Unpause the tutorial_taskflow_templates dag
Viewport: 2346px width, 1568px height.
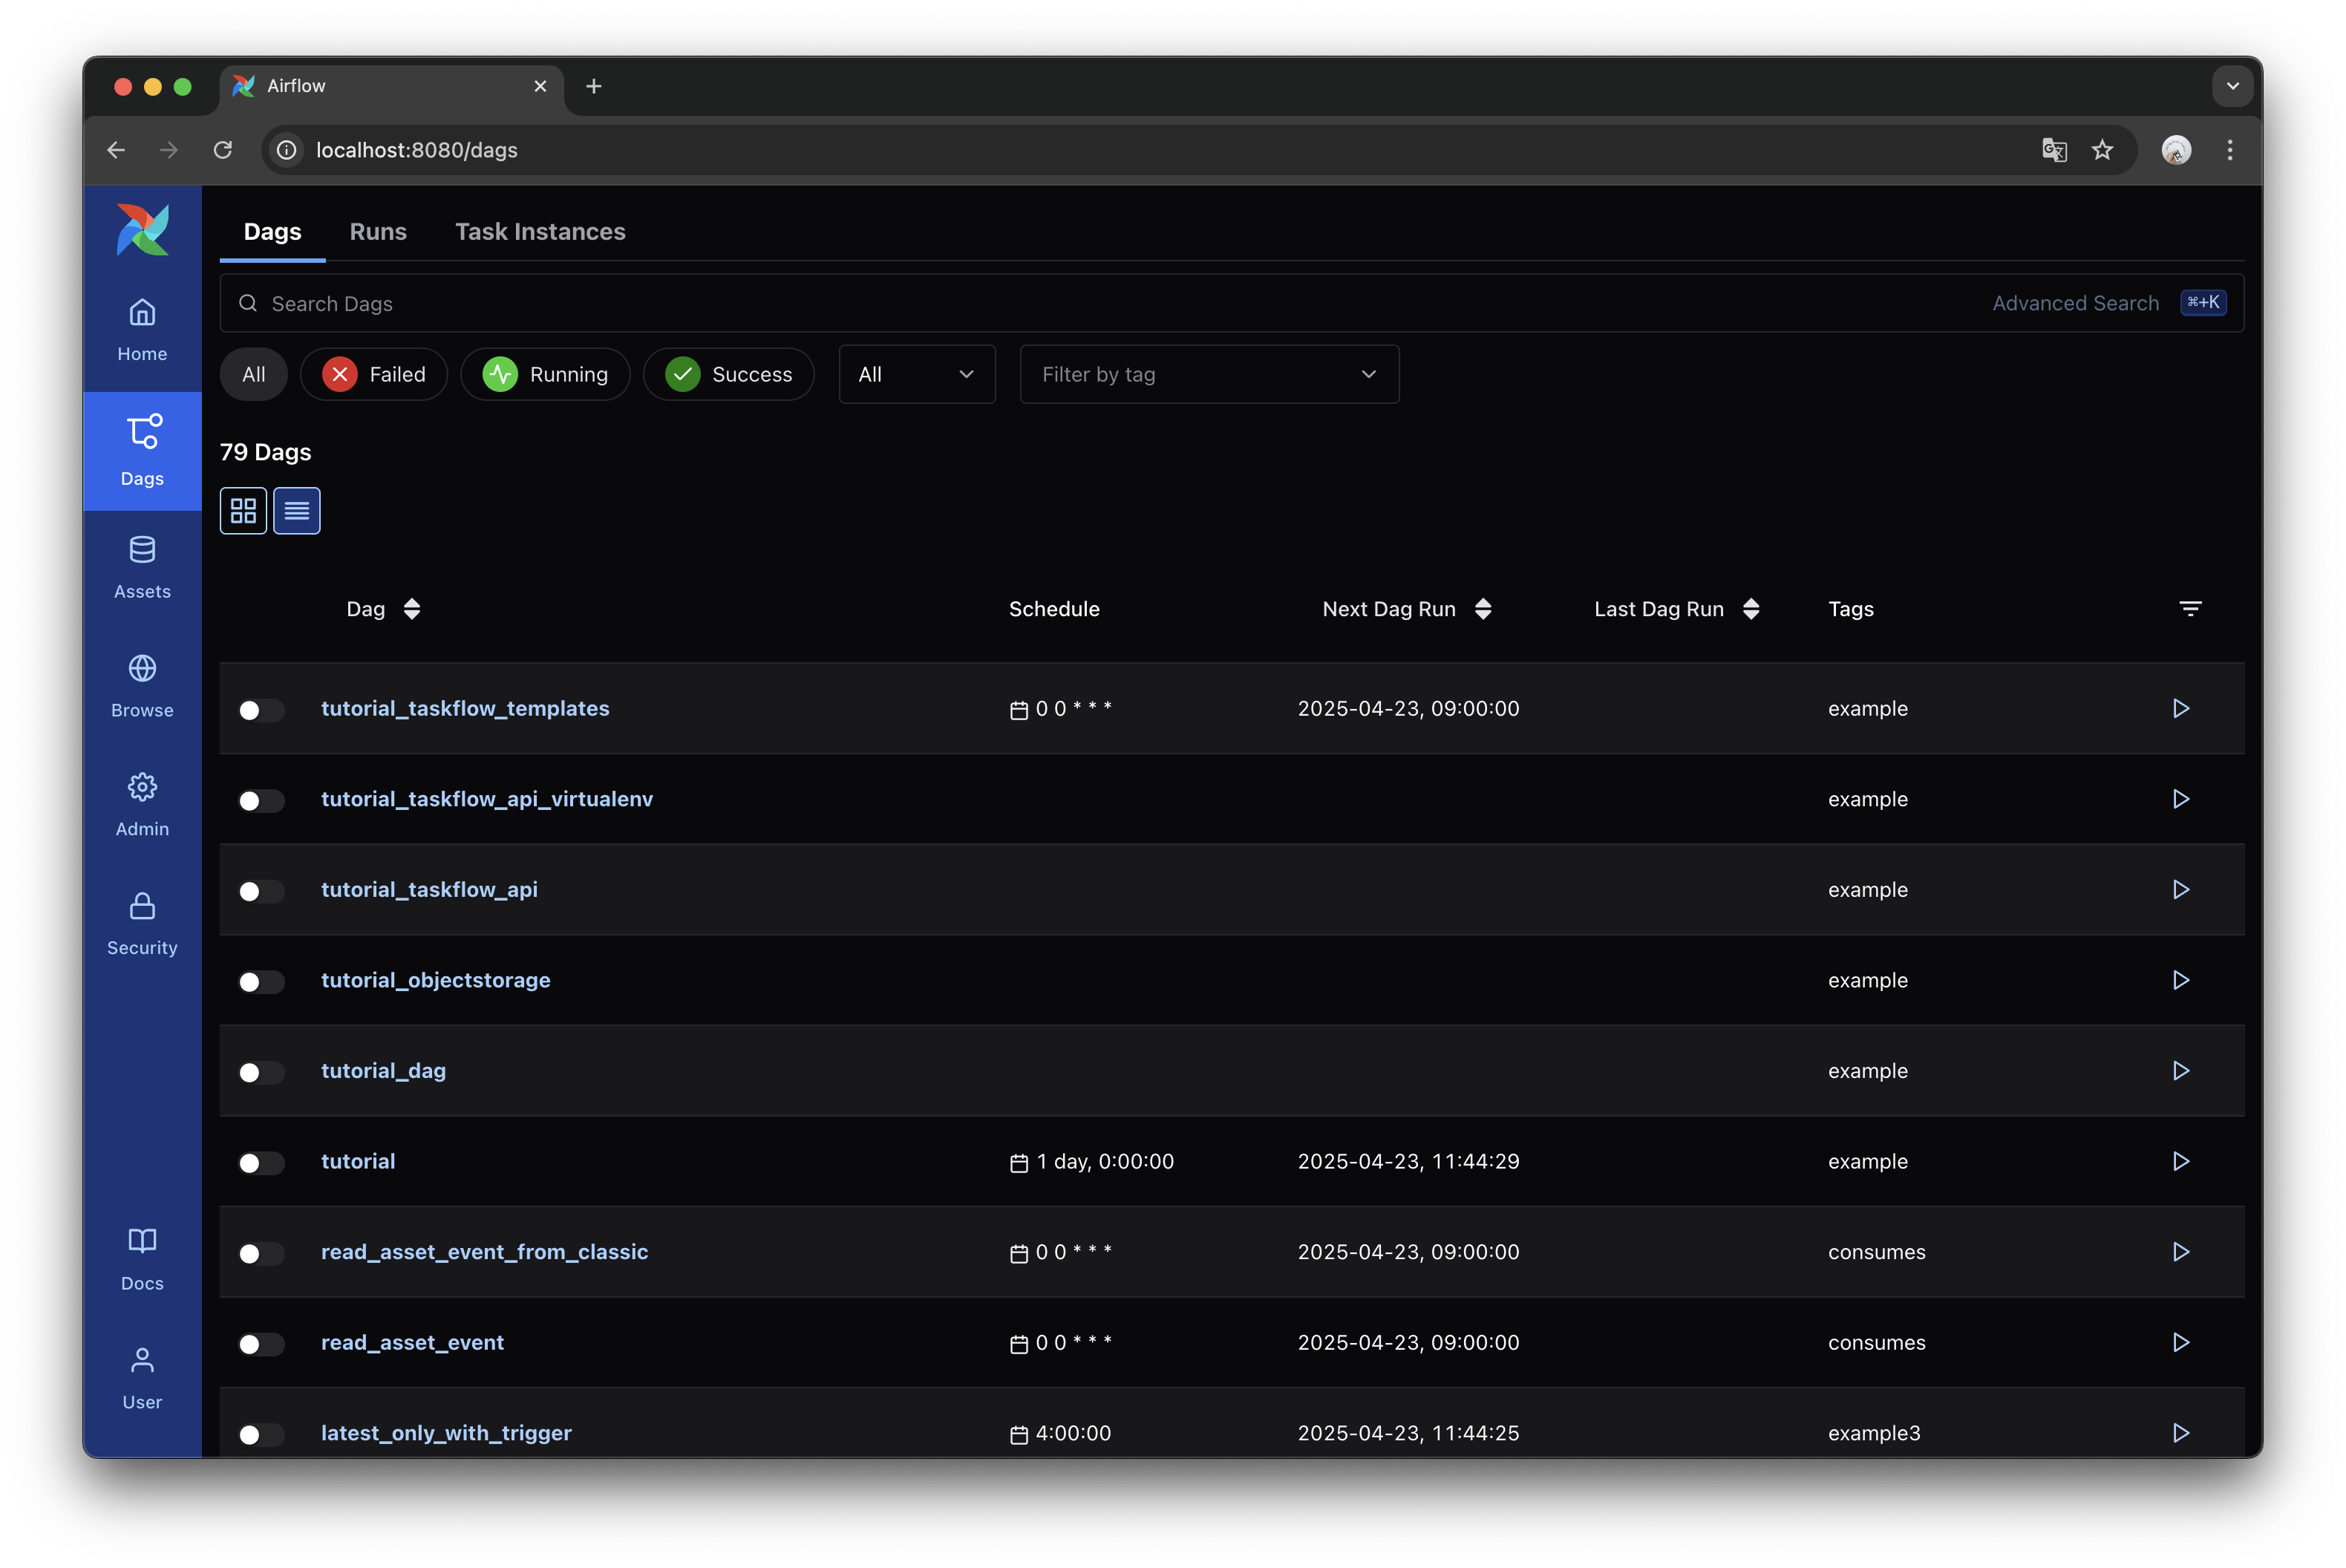point(261,710)
